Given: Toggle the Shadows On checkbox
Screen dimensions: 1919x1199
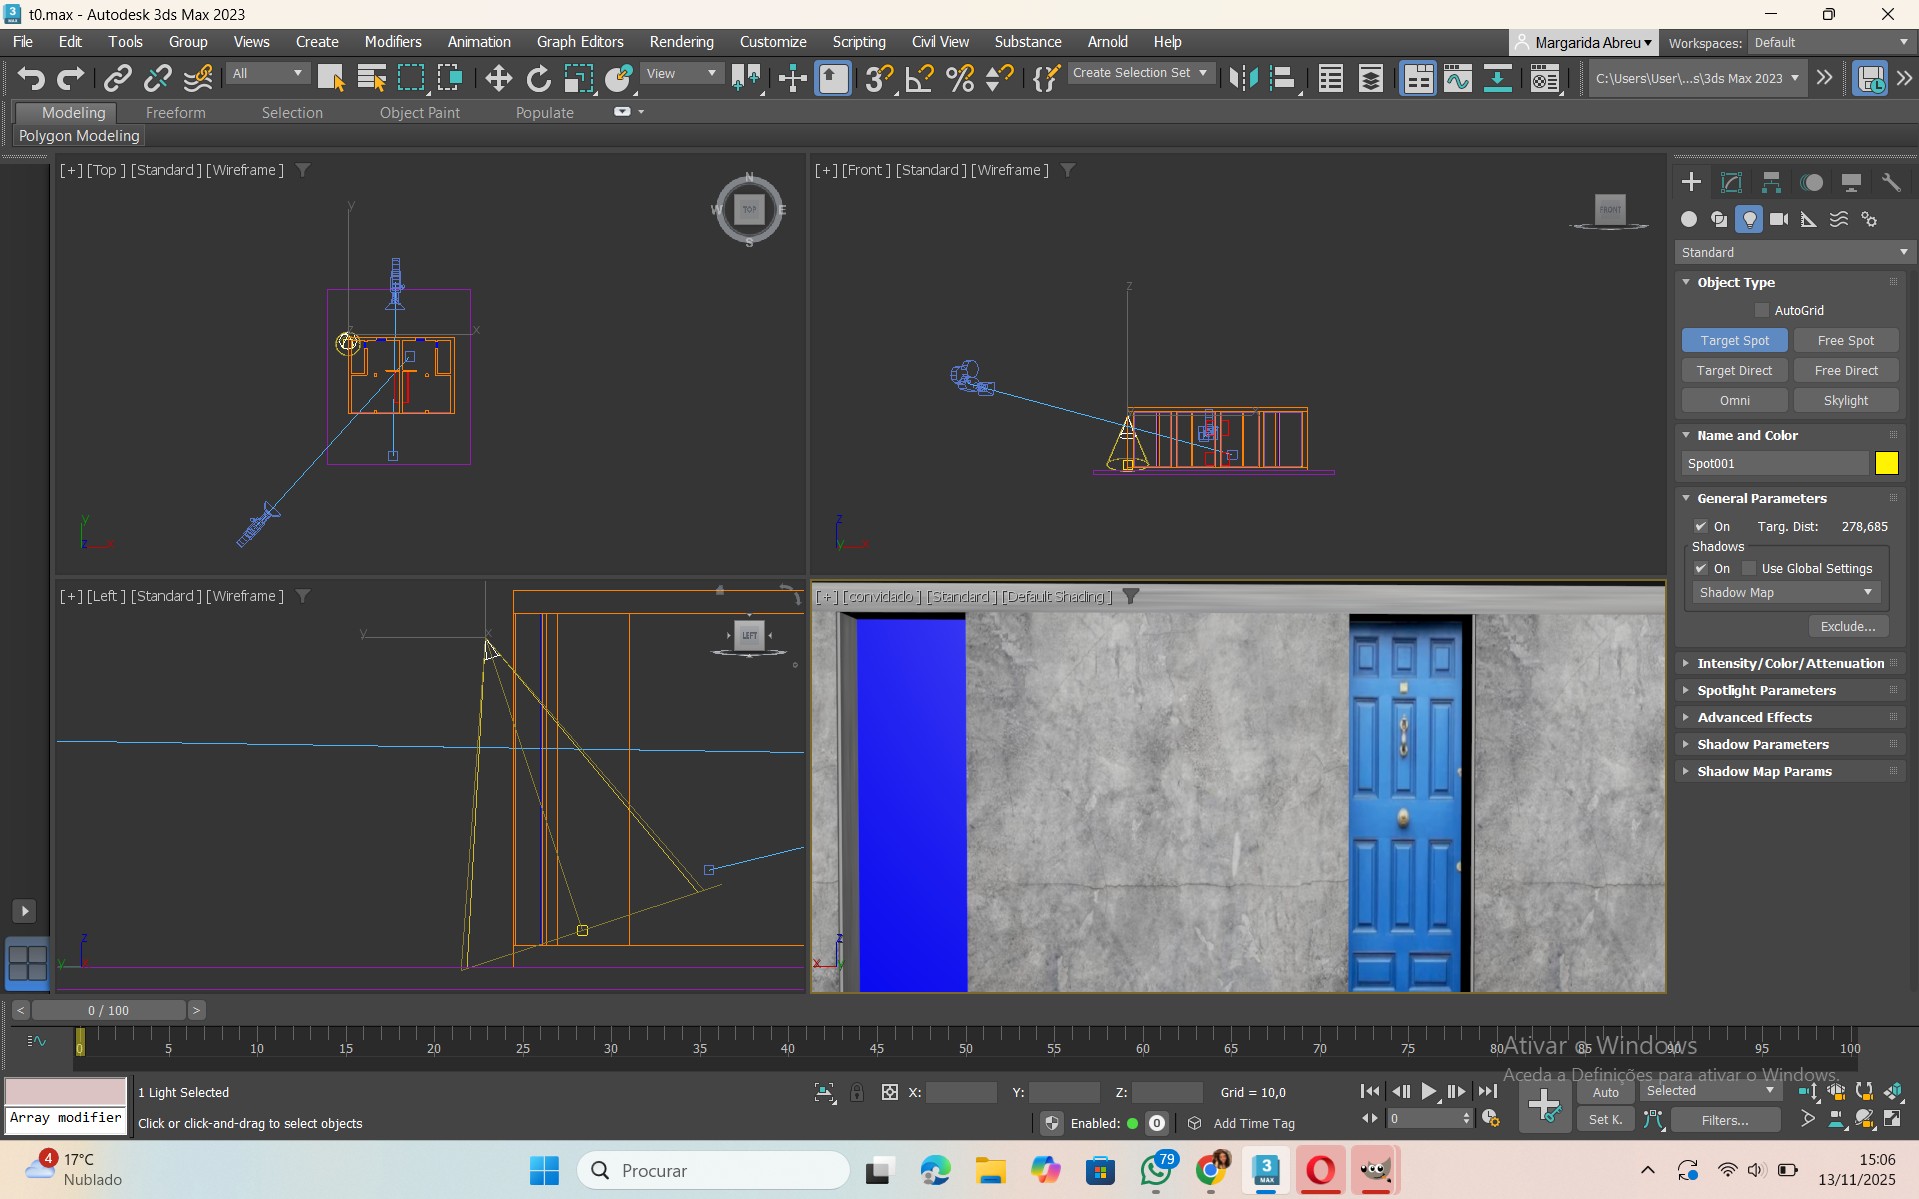Looking at the screenshot, I should tap(1701, 568).
